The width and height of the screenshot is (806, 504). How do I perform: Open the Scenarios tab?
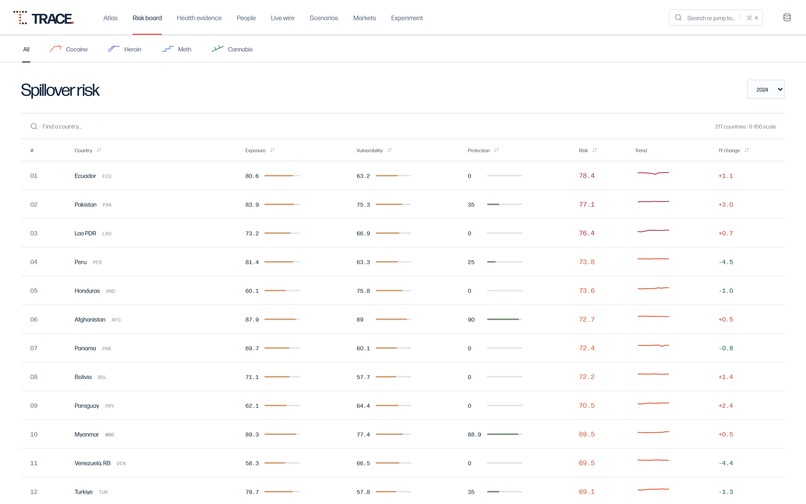(x=323, y=18)
